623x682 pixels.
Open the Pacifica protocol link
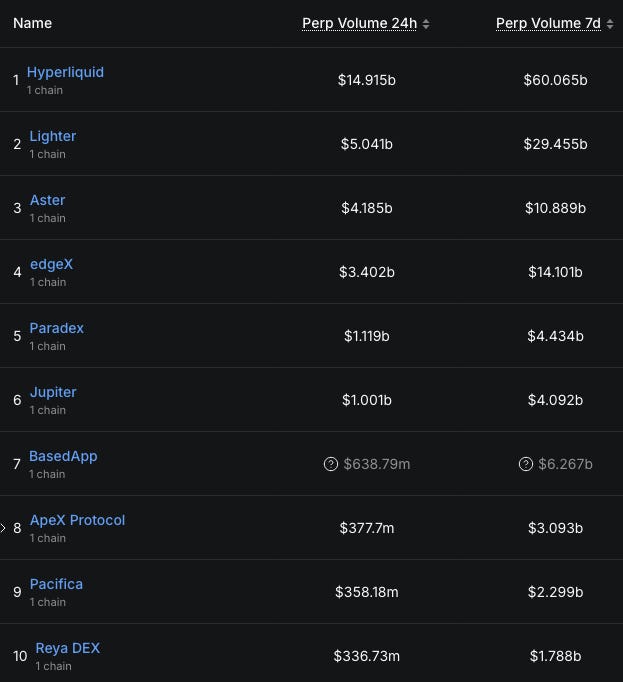pyautogui.click(x=56, y=584)
